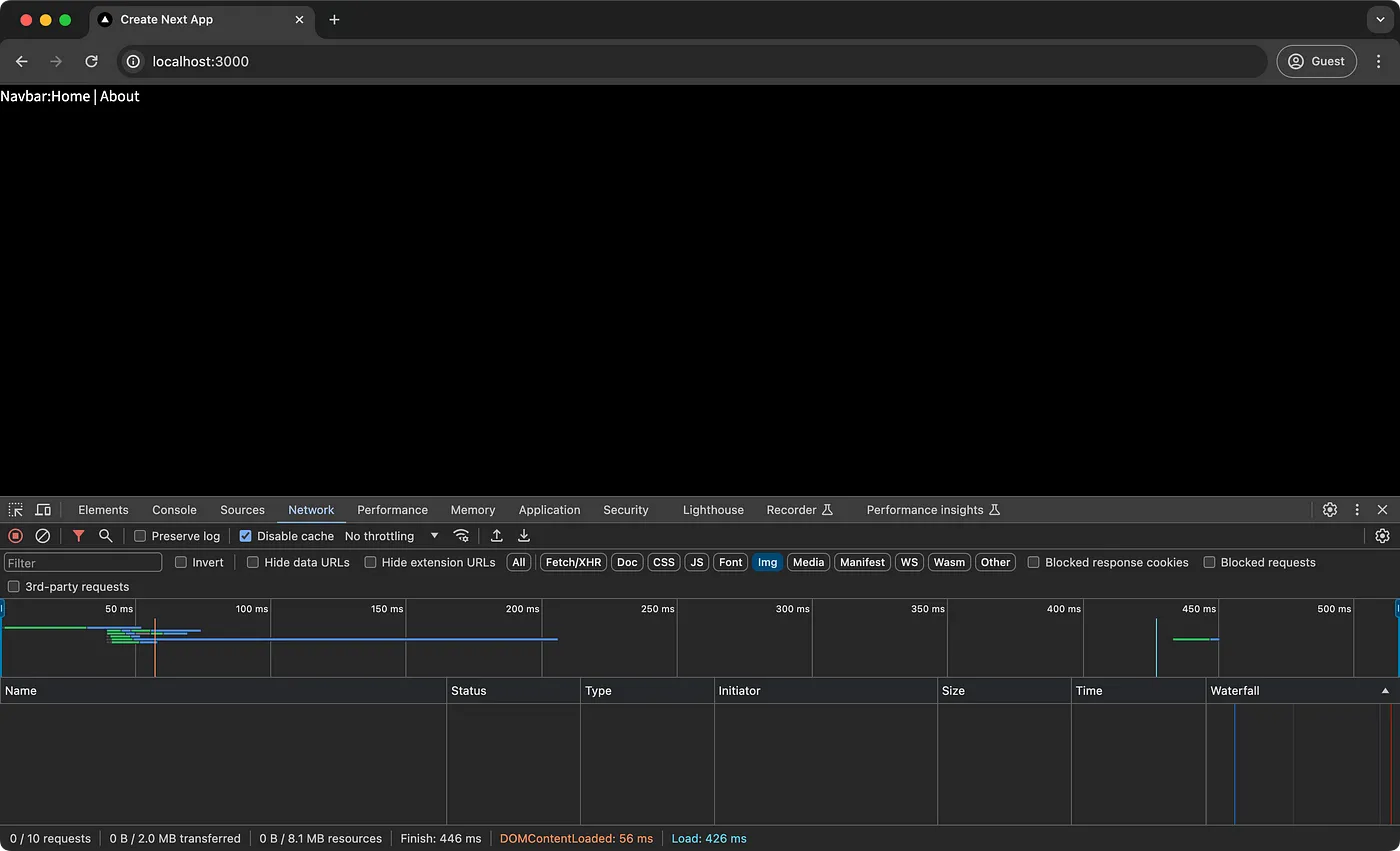Select the Fetch/XHR filter button

[x=573, y=562]
